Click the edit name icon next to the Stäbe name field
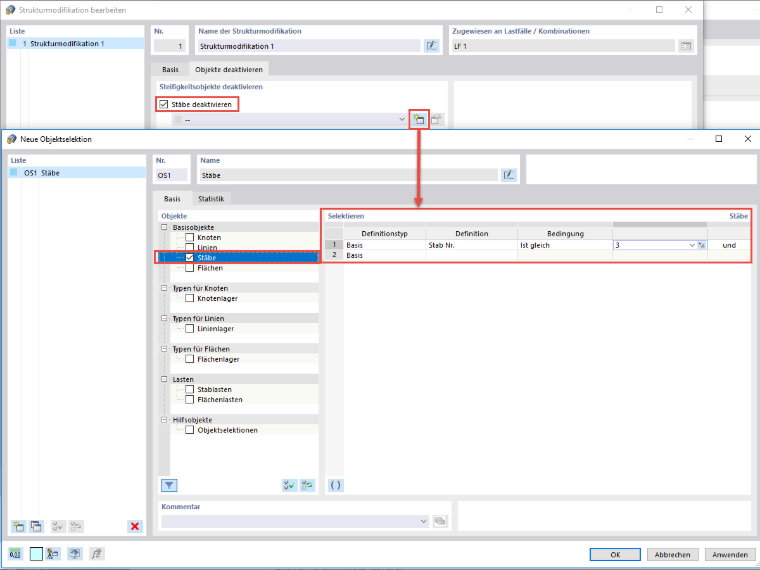The width and height of the screenshot is (760, 570). tap(508, 175)
